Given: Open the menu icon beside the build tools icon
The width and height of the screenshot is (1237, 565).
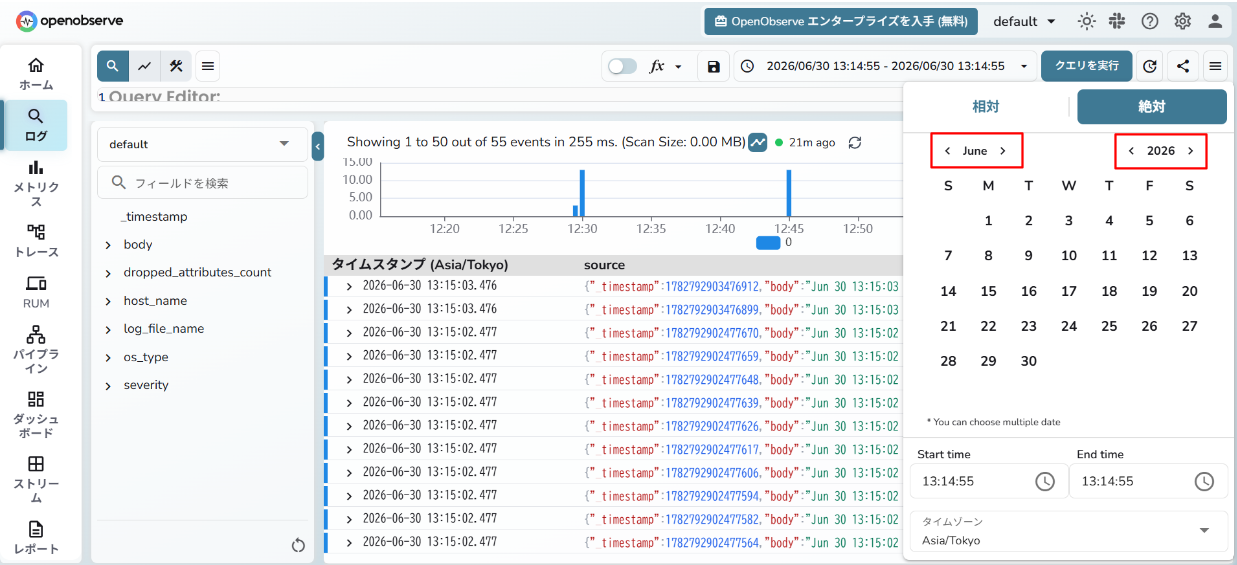Looking at the screenshot, I should pos(208,66).
